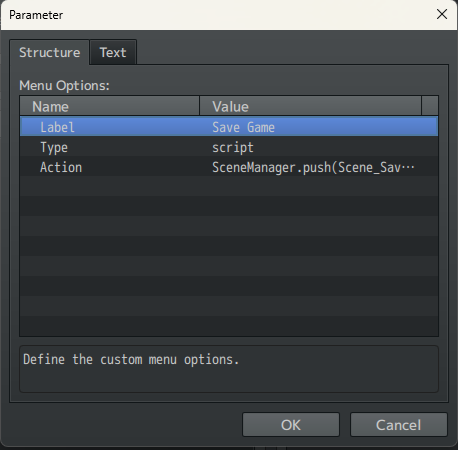
Task: Click the Value column header
Action: coord(310,106)
